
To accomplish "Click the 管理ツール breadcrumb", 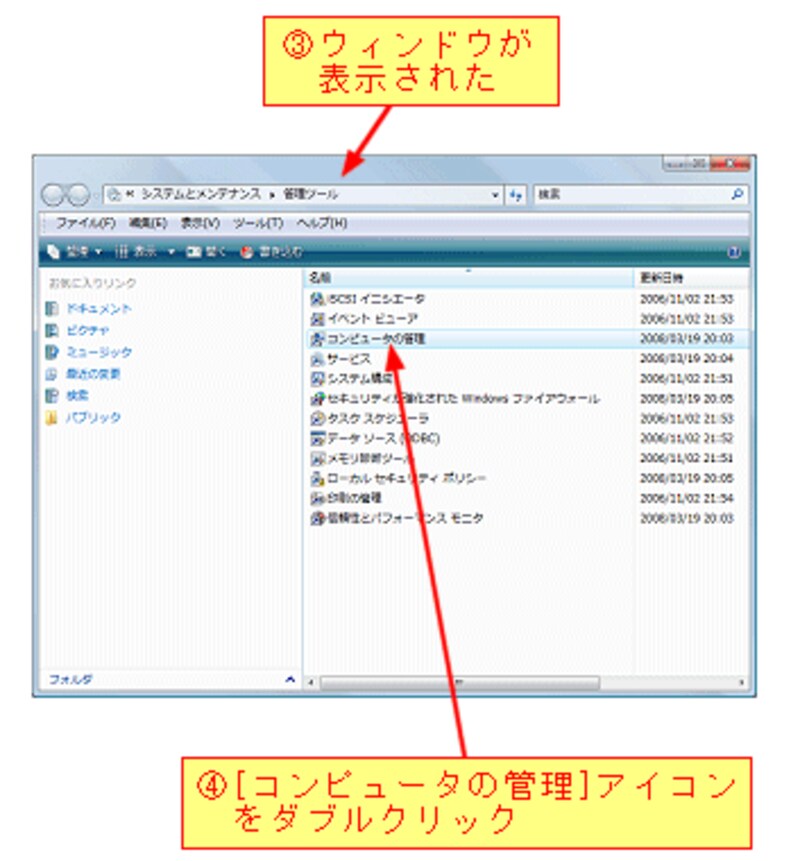I will (x=310, y=194).
